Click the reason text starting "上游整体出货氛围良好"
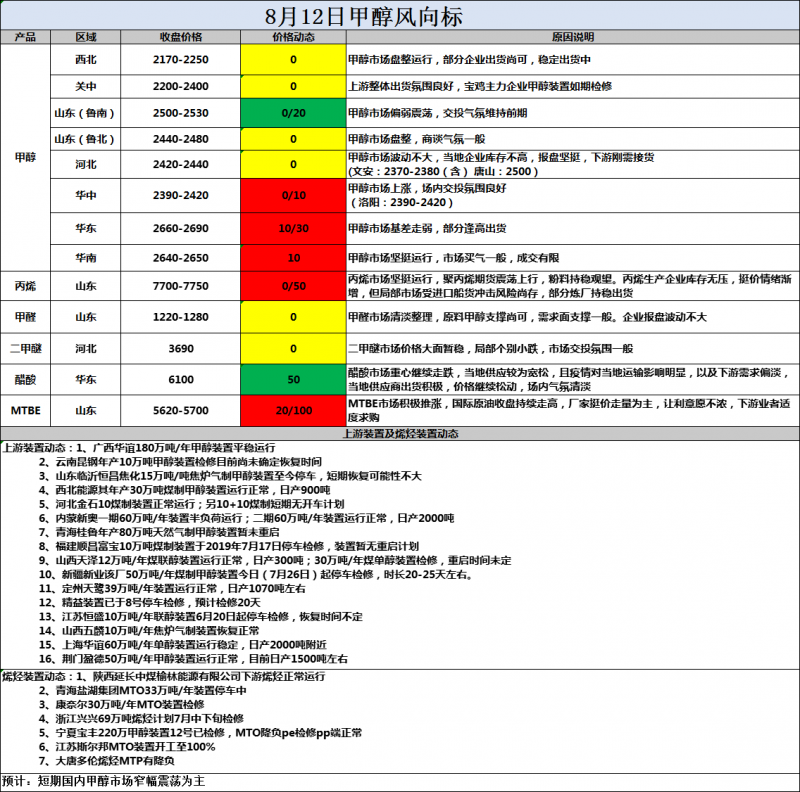 pos(480,87)
